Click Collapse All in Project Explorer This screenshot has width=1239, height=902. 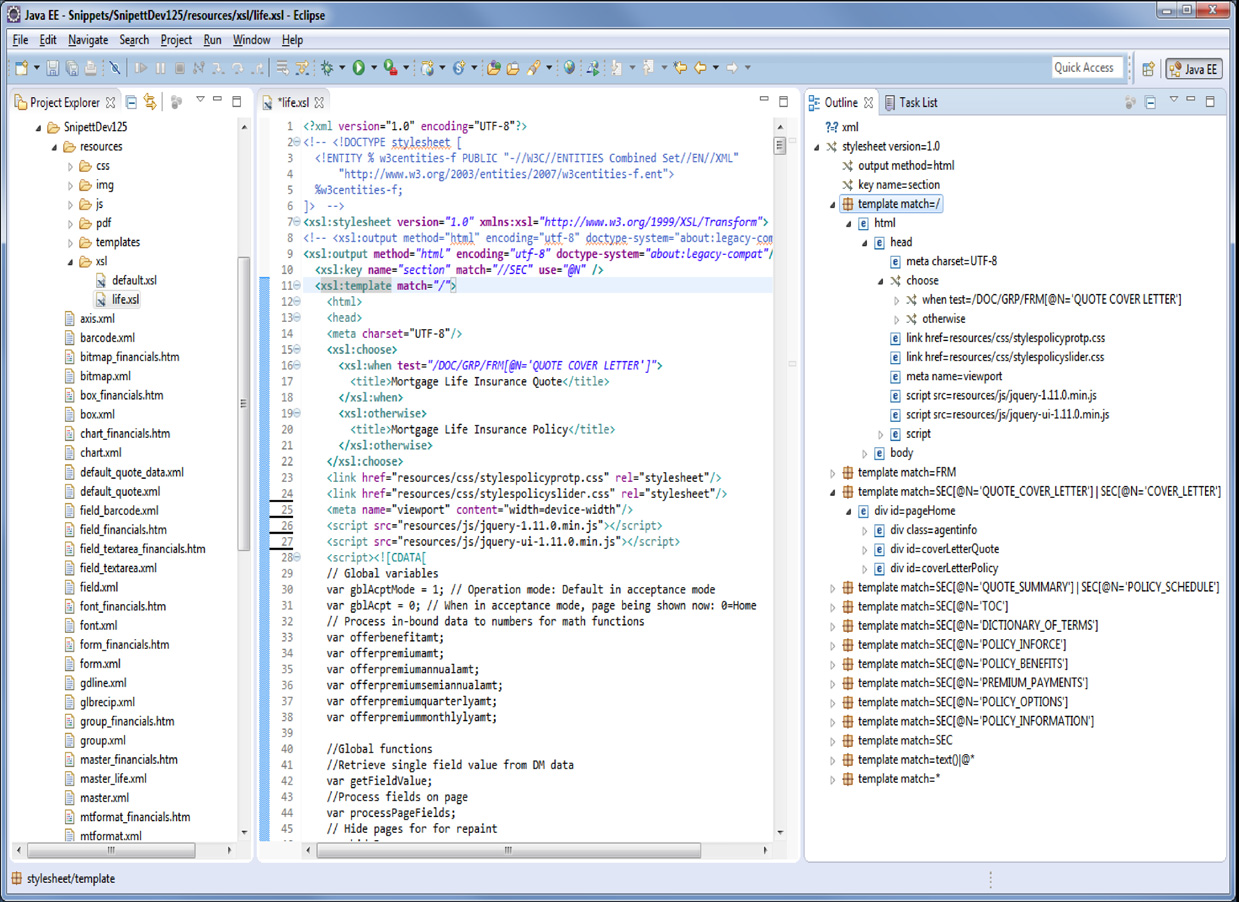coord(129,102)
